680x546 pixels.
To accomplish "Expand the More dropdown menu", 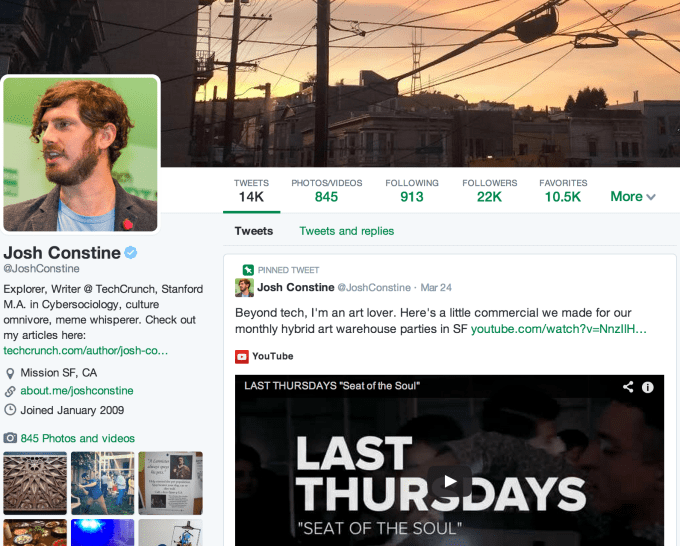I will [633, 196].
